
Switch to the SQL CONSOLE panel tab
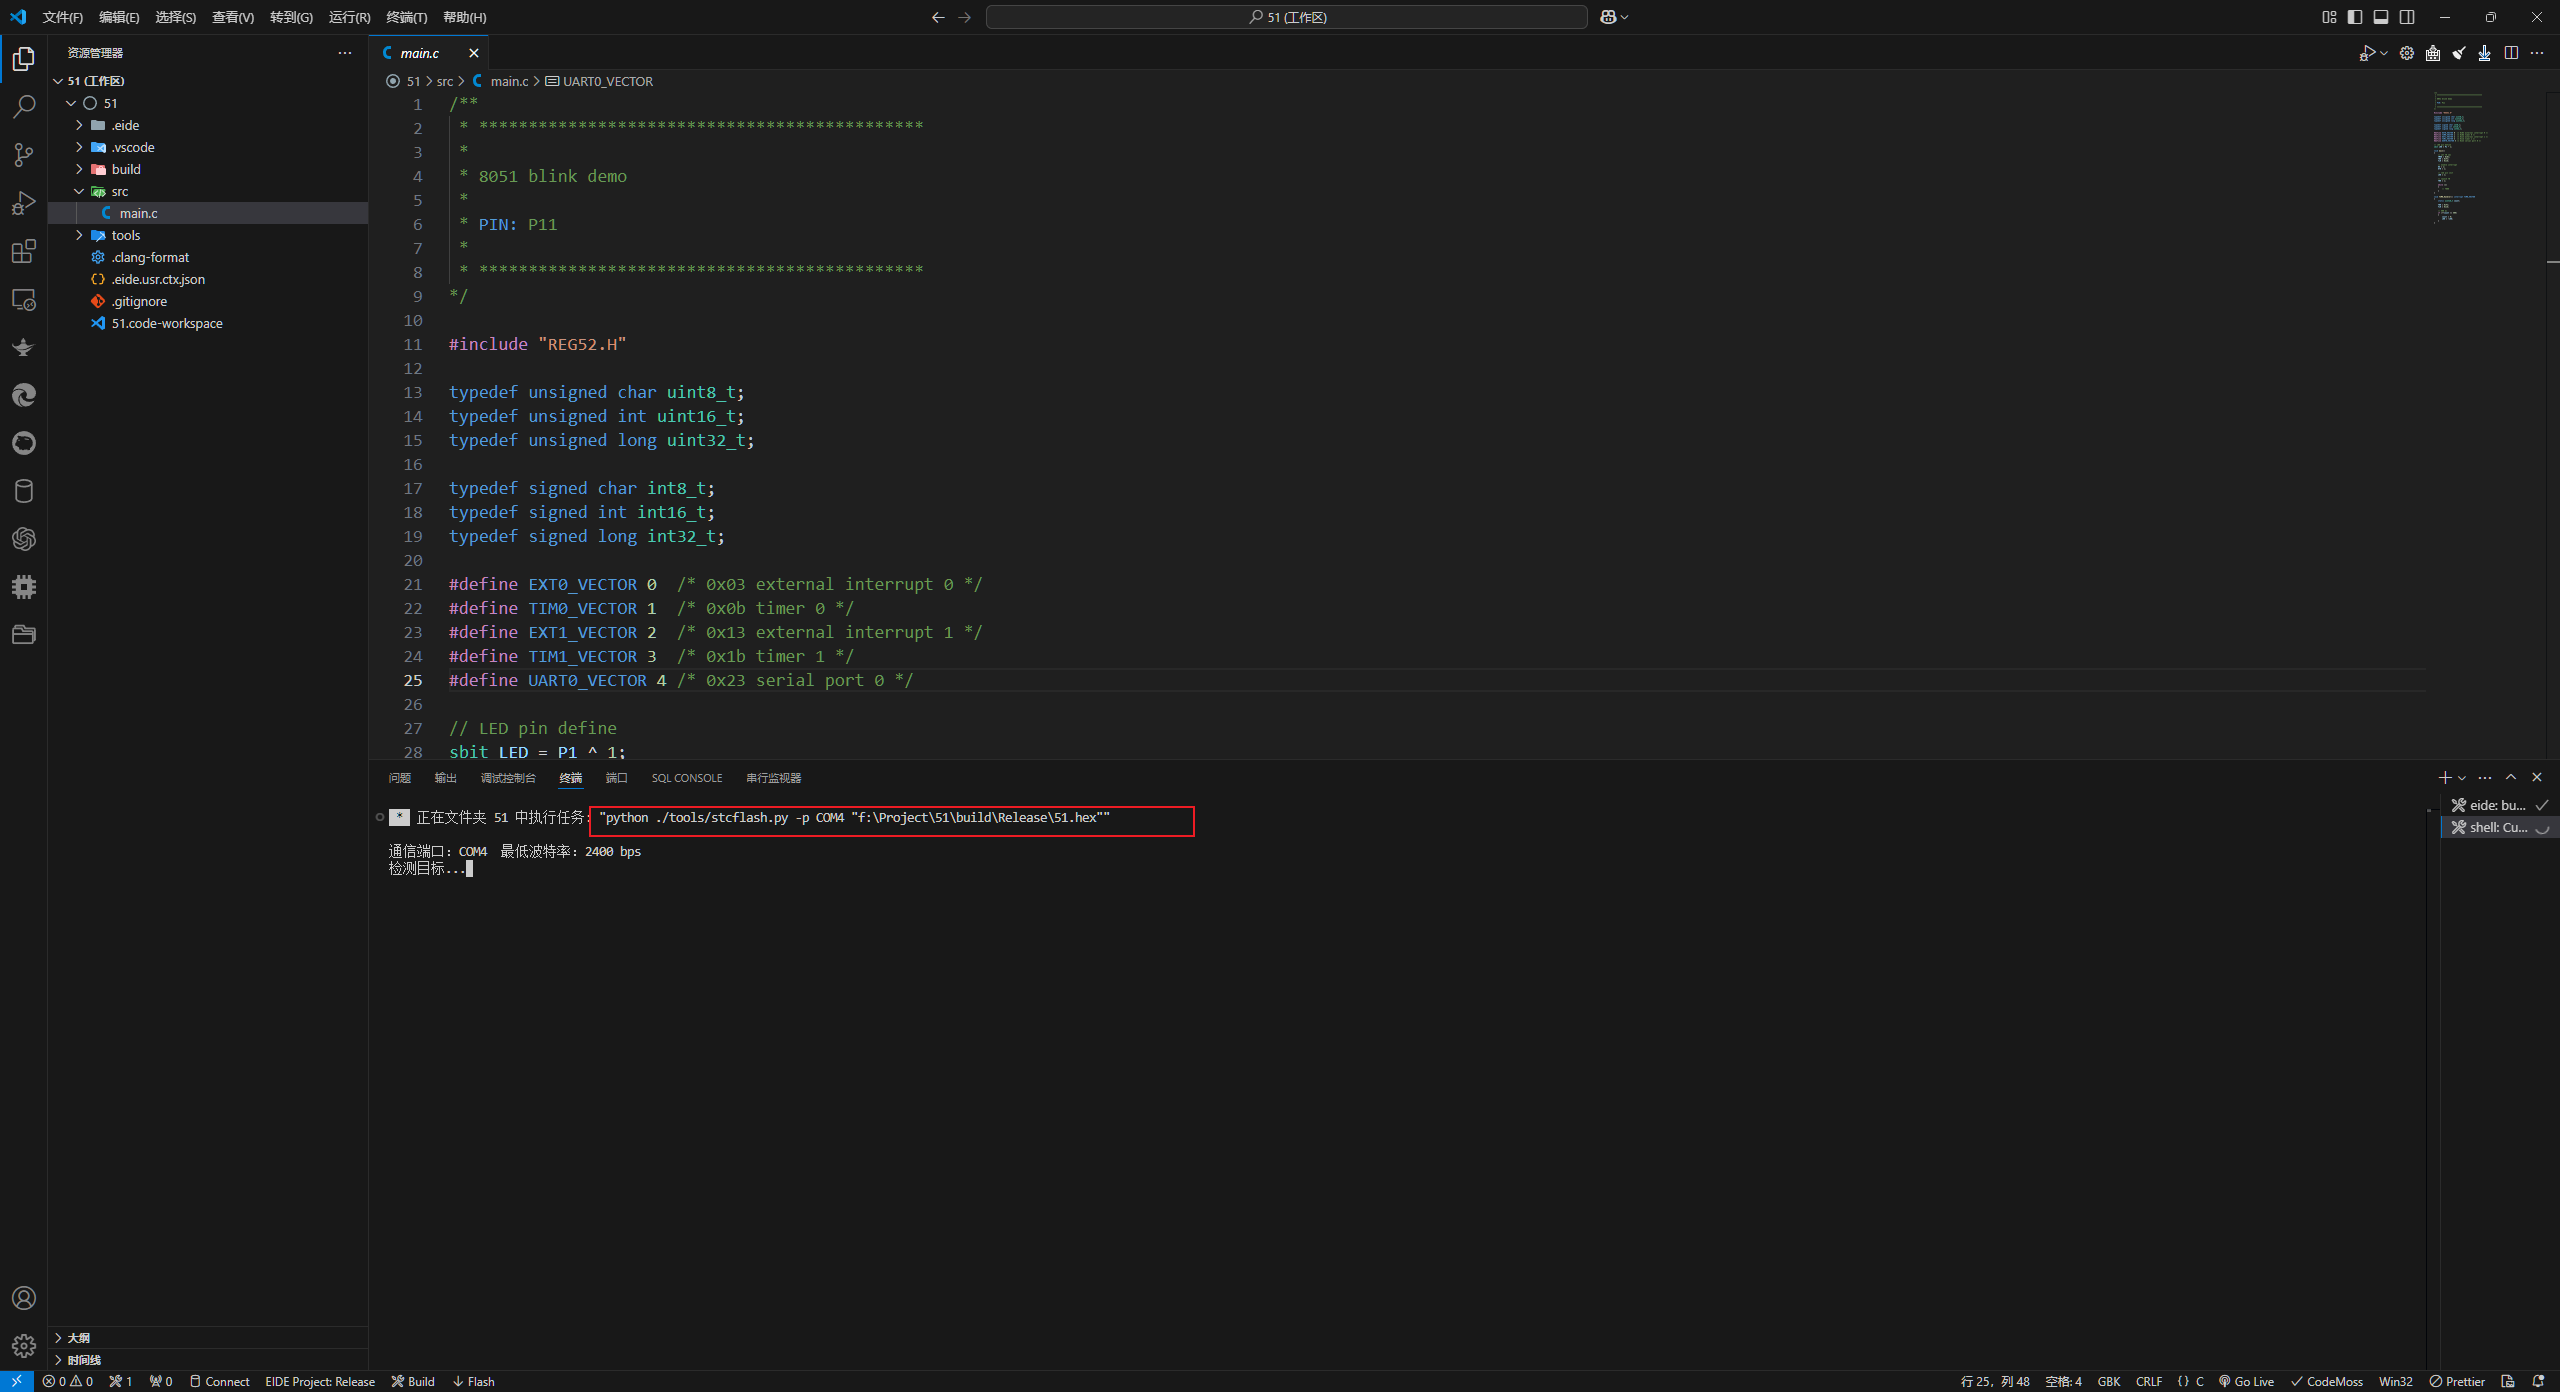(686, 778)
